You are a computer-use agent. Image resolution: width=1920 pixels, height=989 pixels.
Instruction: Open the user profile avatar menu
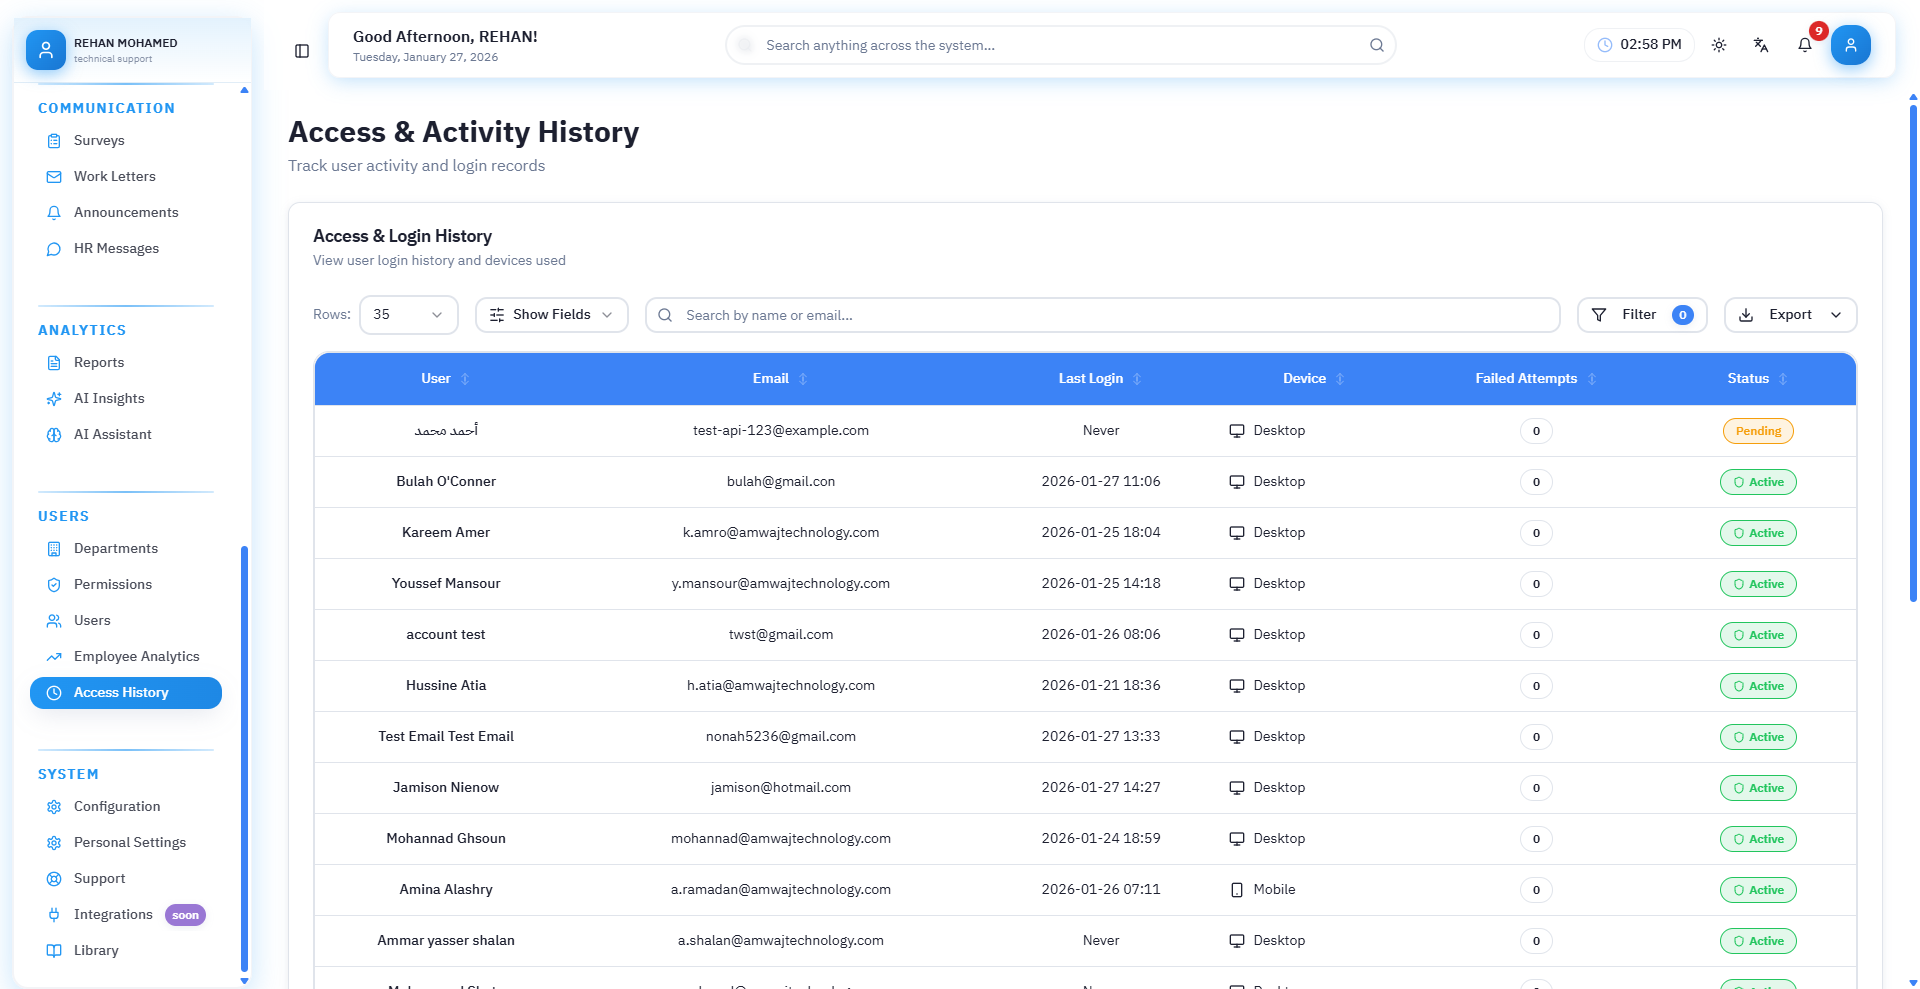pyautogui.click(x=1851, y=45)
